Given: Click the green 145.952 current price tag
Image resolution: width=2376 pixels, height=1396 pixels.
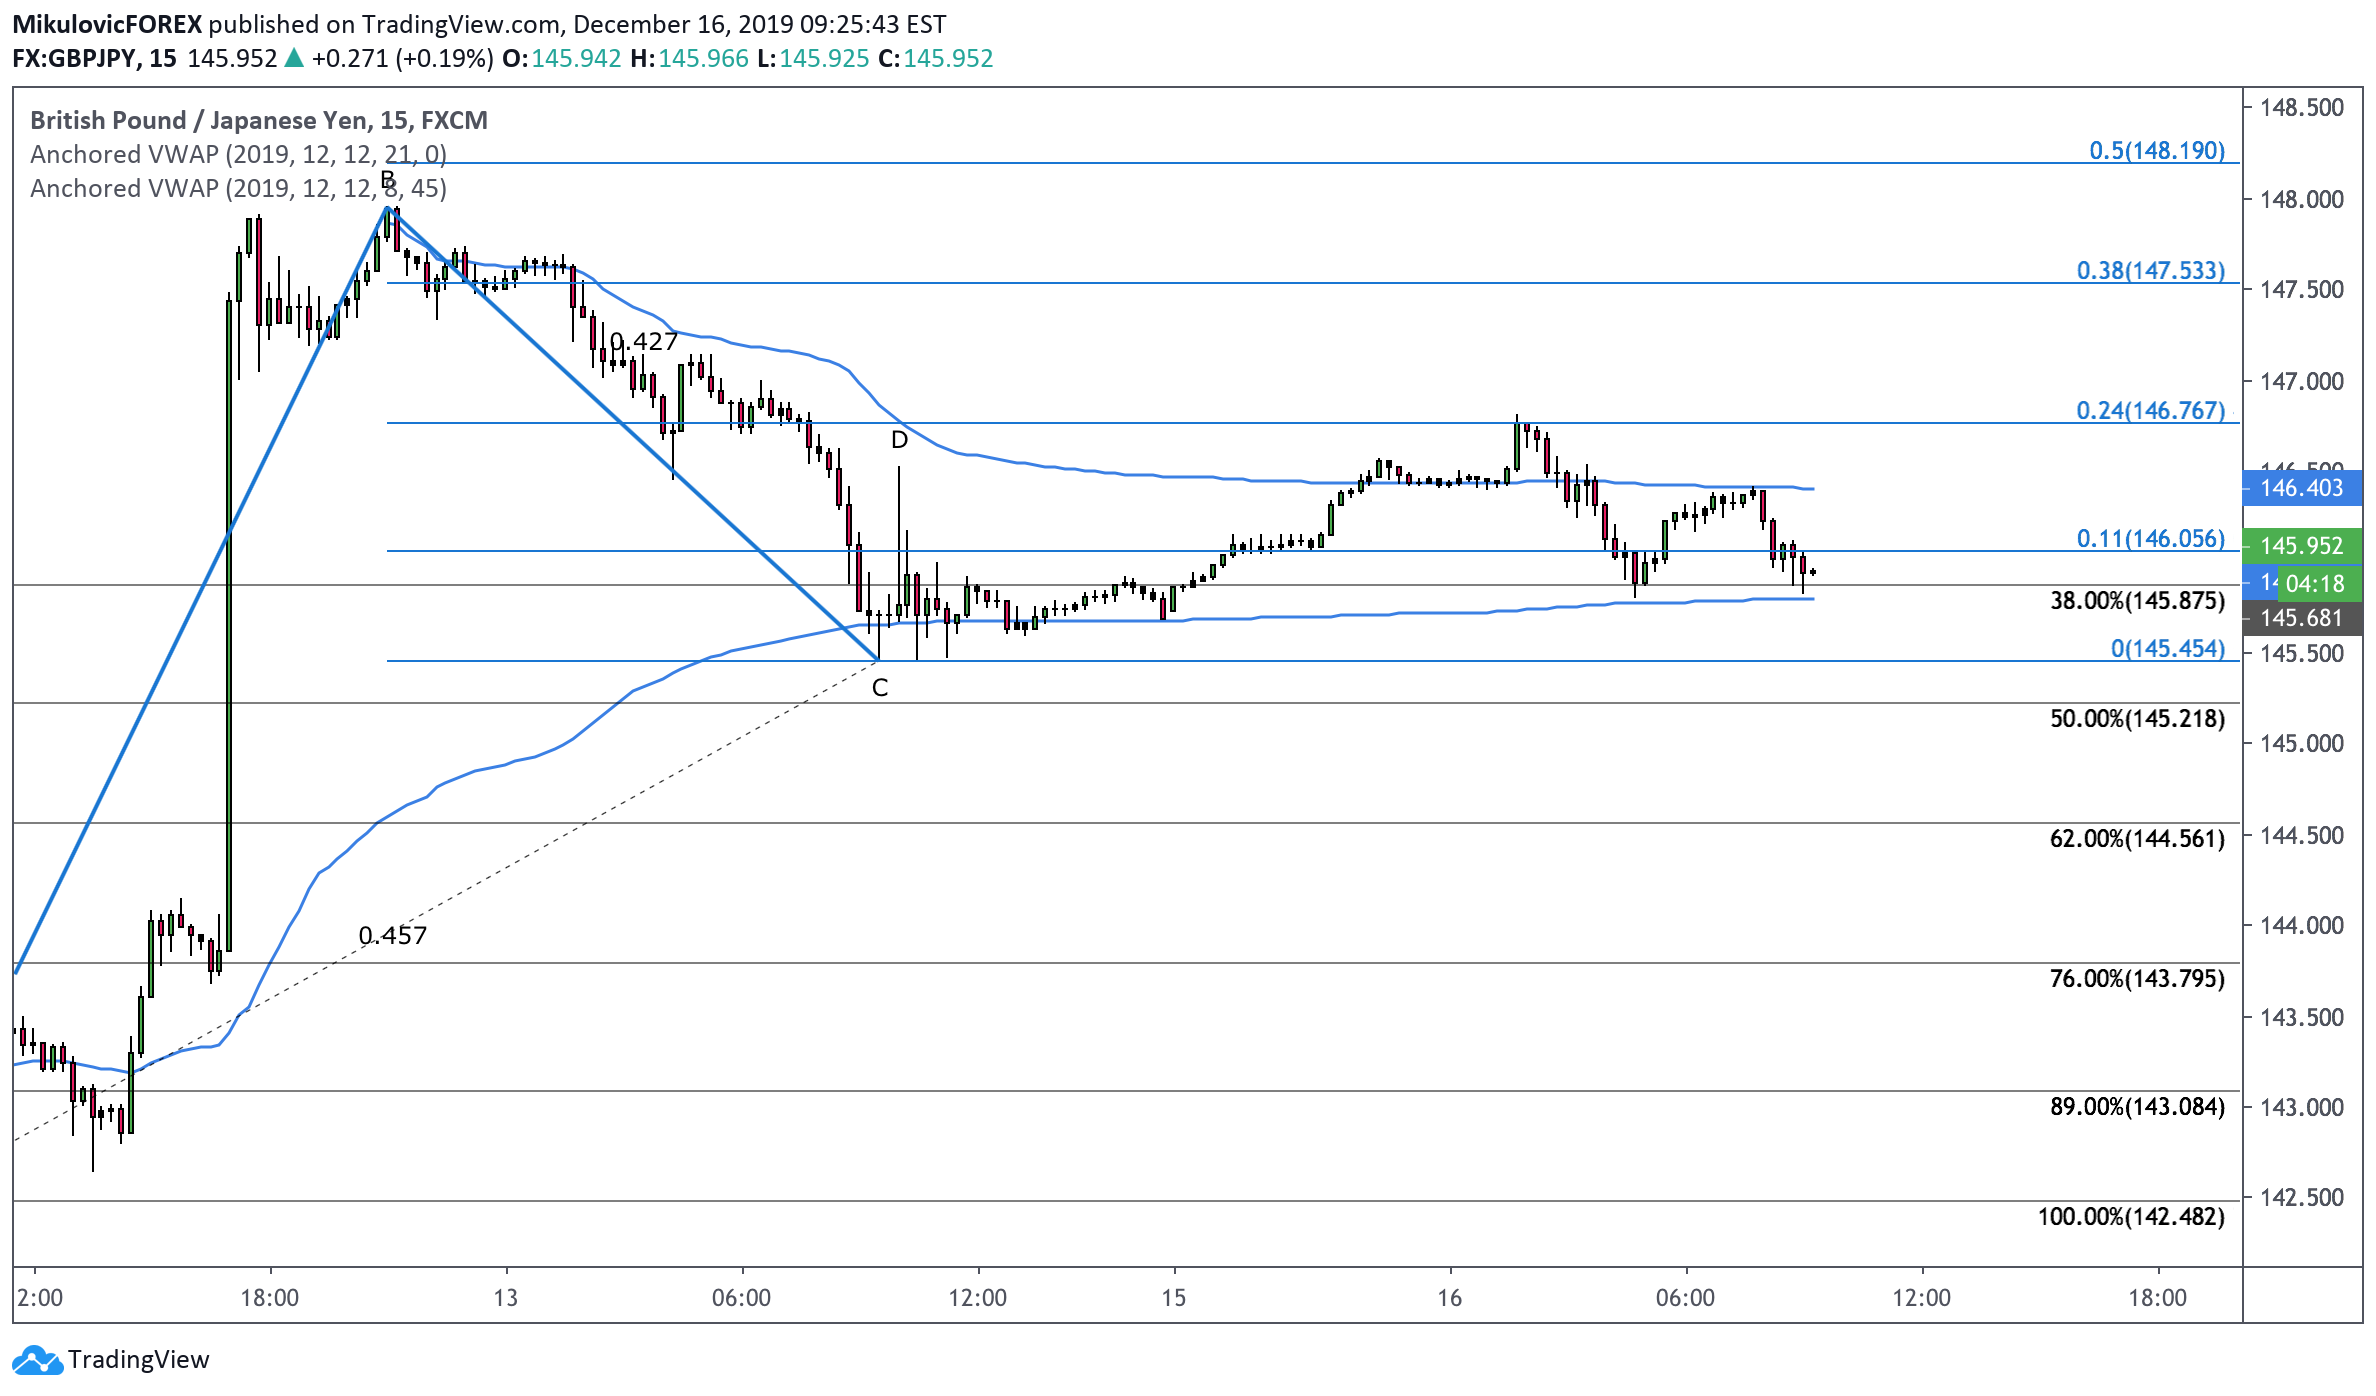Looking at the screenshot, I should (2303, 546).
